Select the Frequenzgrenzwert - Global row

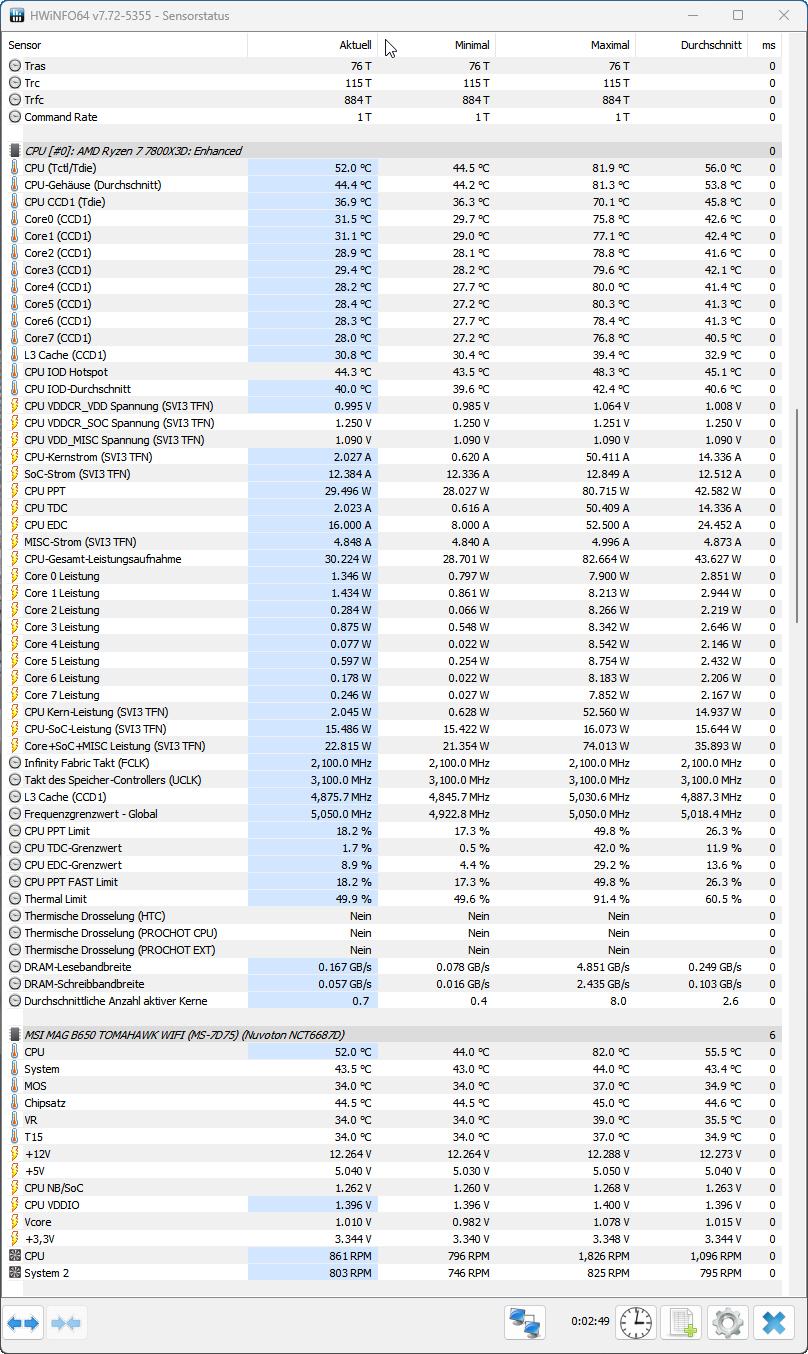(x=392, y=814)
